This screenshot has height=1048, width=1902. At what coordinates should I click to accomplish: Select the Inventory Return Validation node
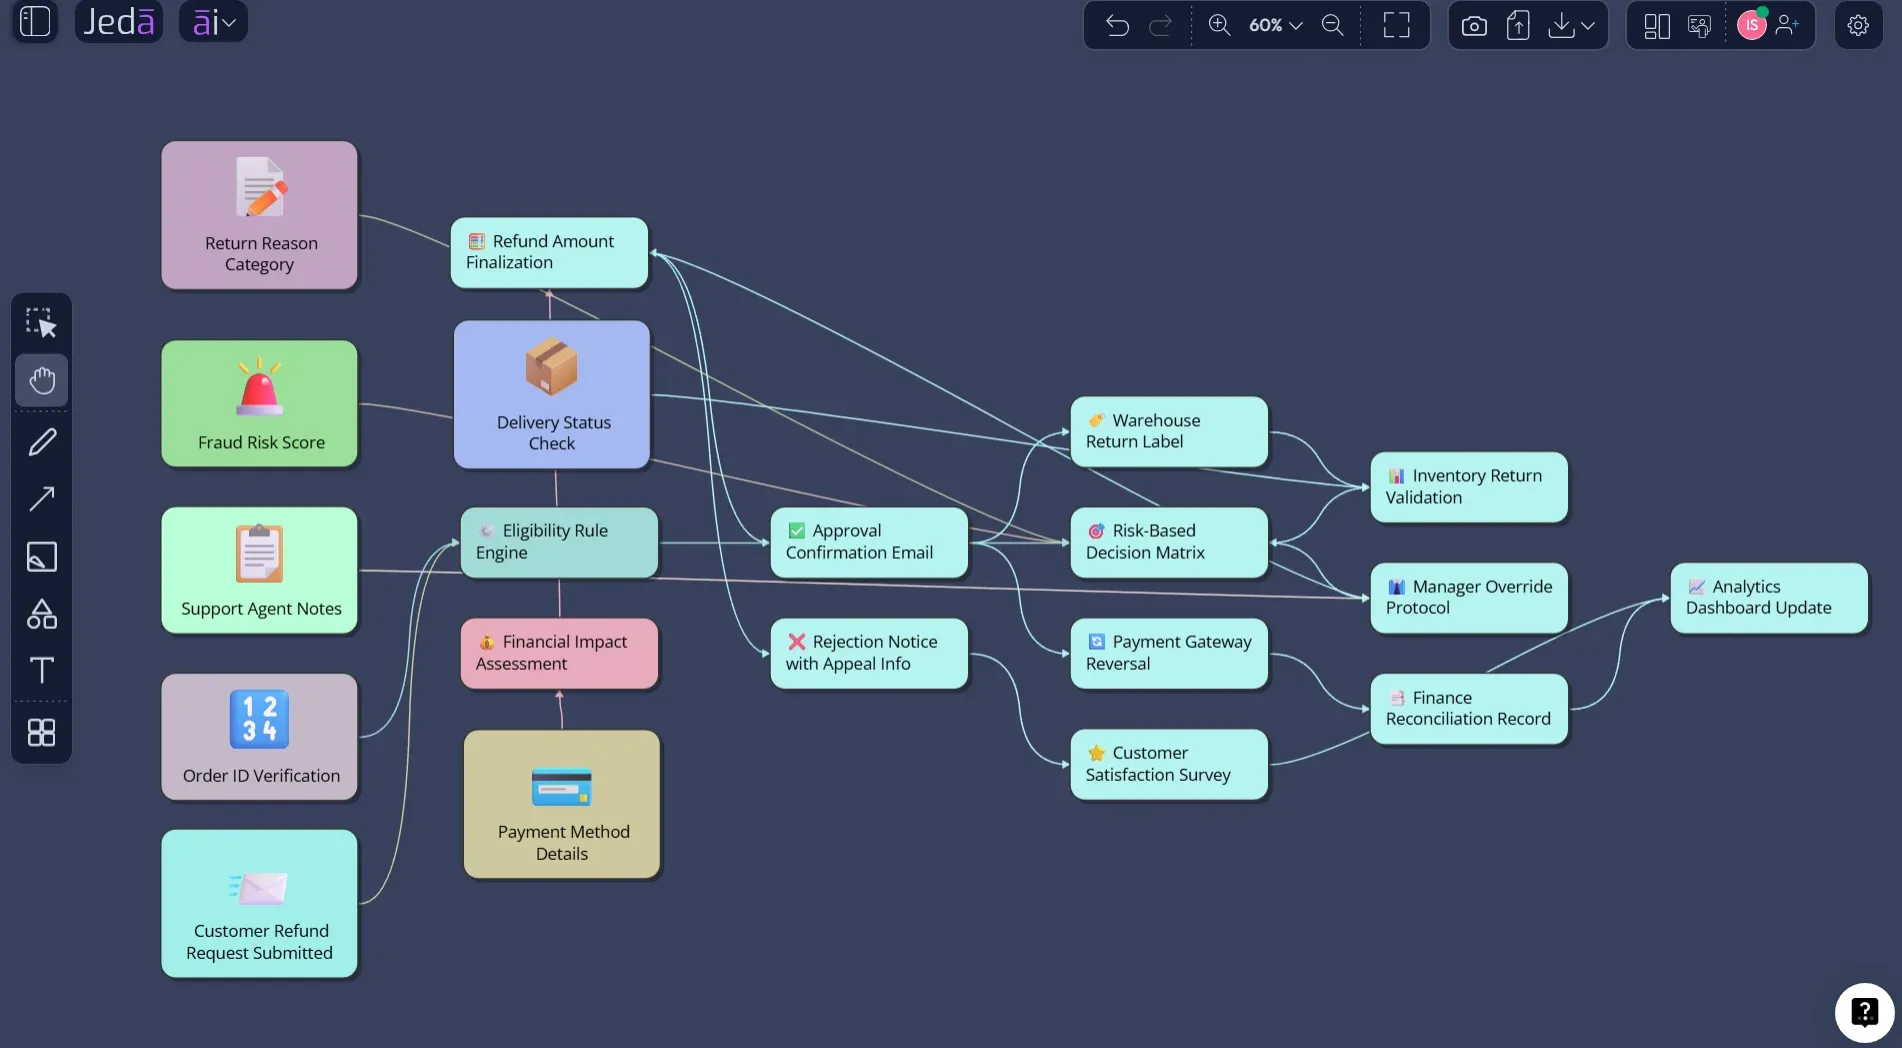(x=1469, y=487)
